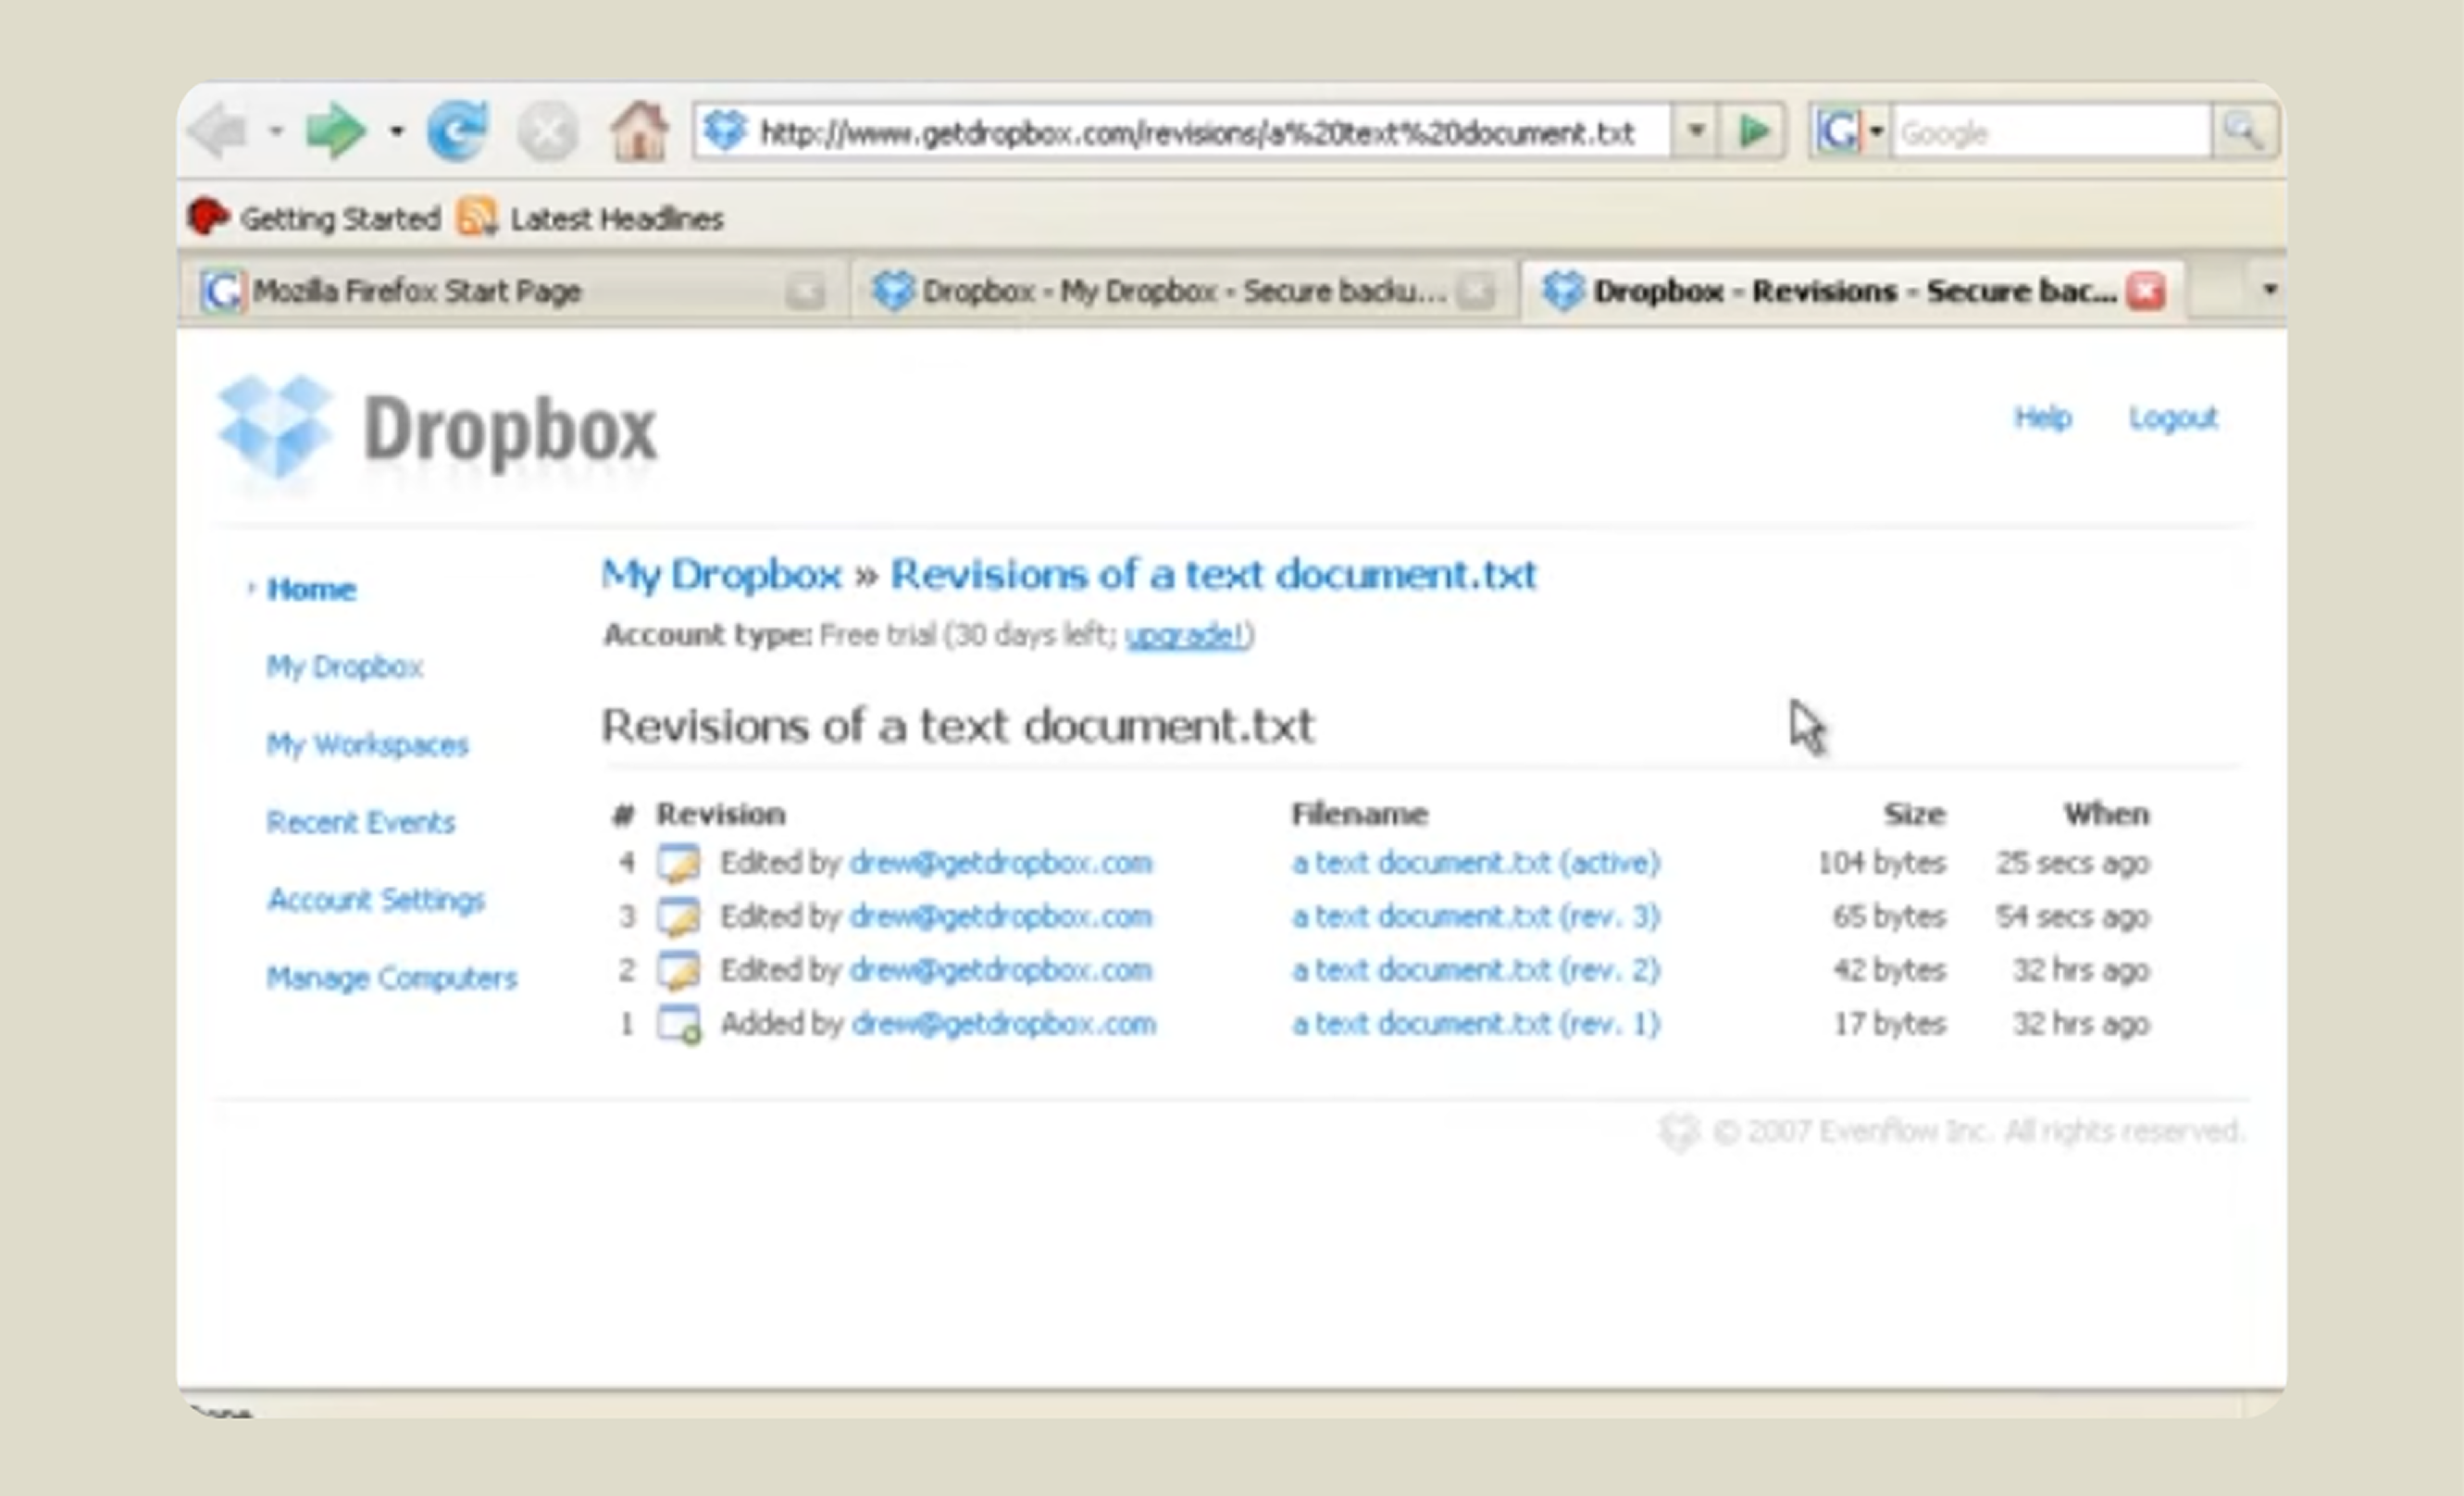Open the list all tabs dropdown
The height and width of the screenshot is (1496, 2464).
2270,290
